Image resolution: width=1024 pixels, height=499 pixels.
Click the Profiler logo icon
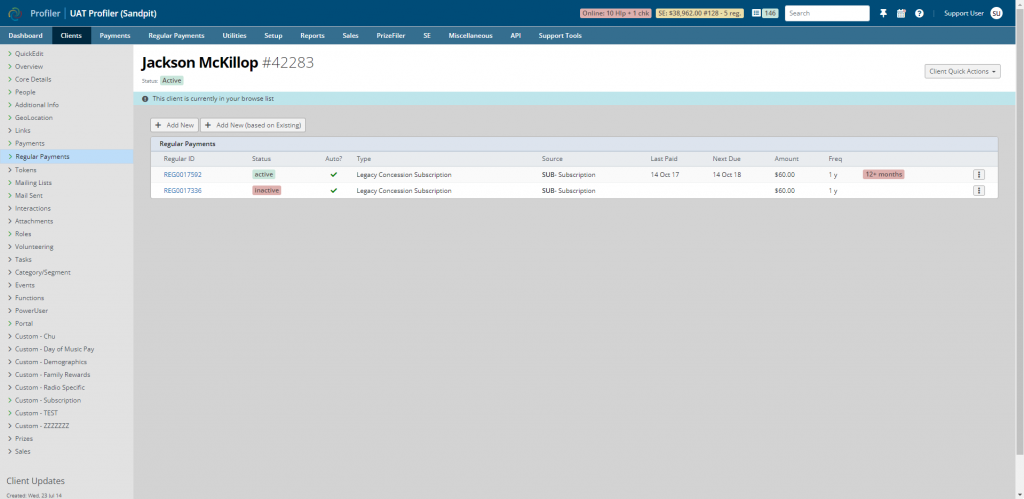tap(14, 13)
